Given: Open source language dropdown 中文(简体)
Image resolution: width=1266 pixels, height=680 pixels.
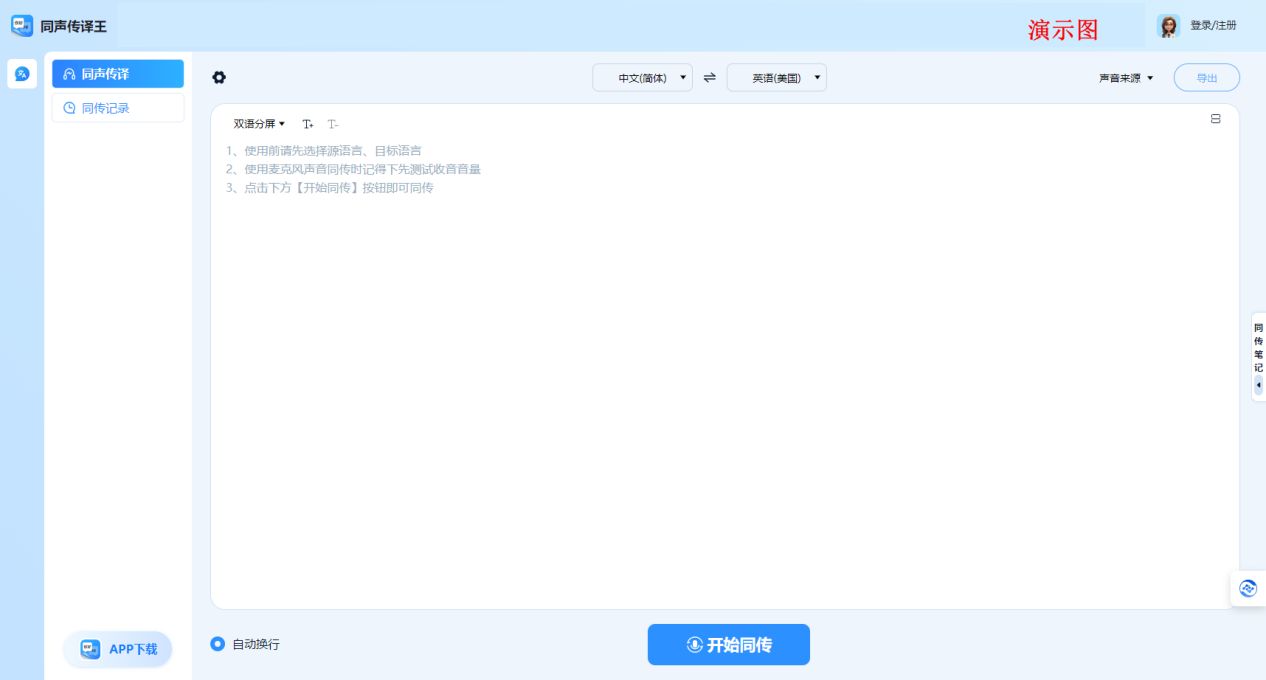Looking at the screenshot, I should point(642,77).
